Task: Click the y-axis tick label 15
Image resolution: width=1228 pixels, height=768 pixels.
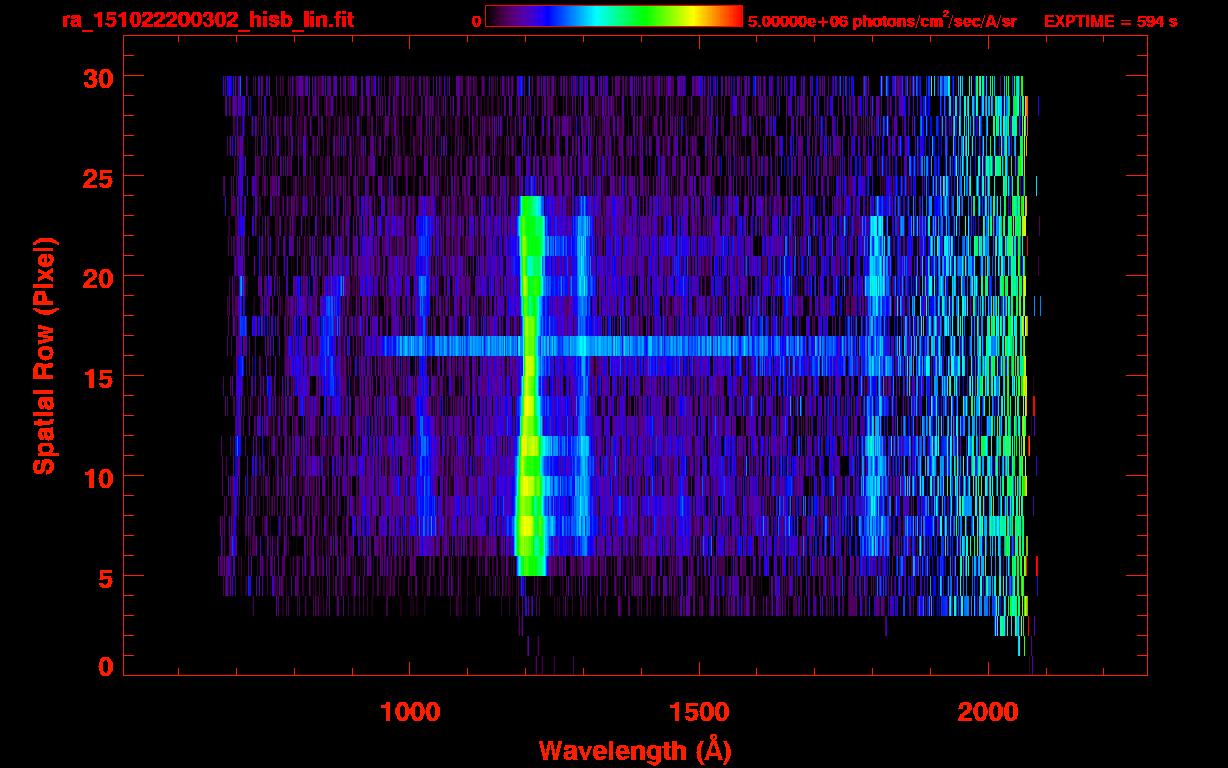Action: [97, 377]
